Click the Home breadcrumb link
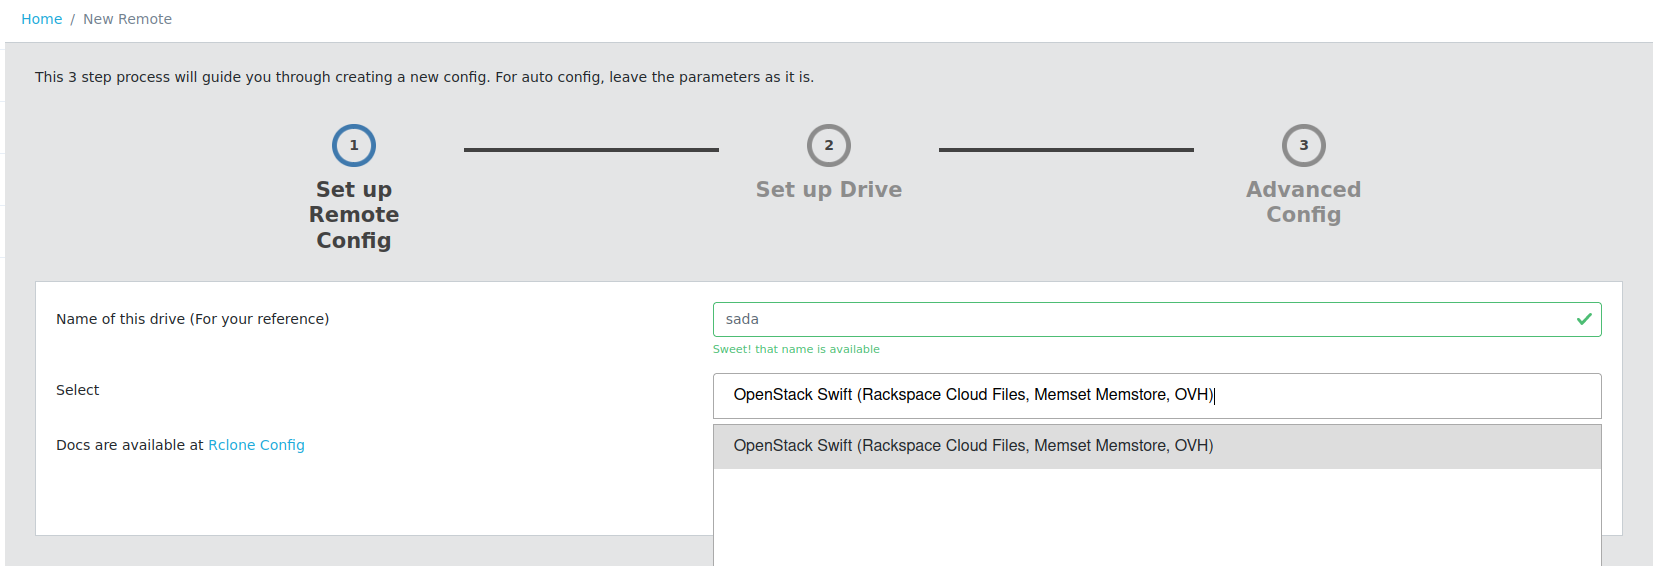Image resolution: width=1653 pixels, height=566 pixels. (41, 19)
